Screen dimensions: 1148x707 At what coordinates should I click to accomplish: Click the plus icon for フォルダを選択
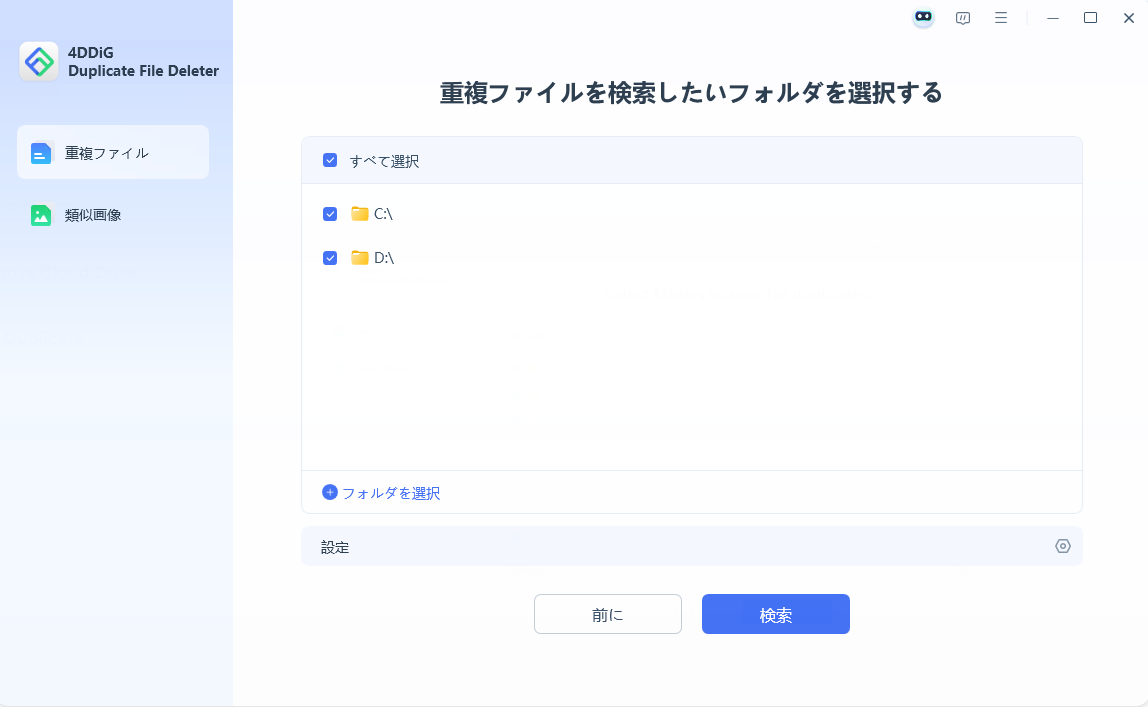tap(329, 493)
